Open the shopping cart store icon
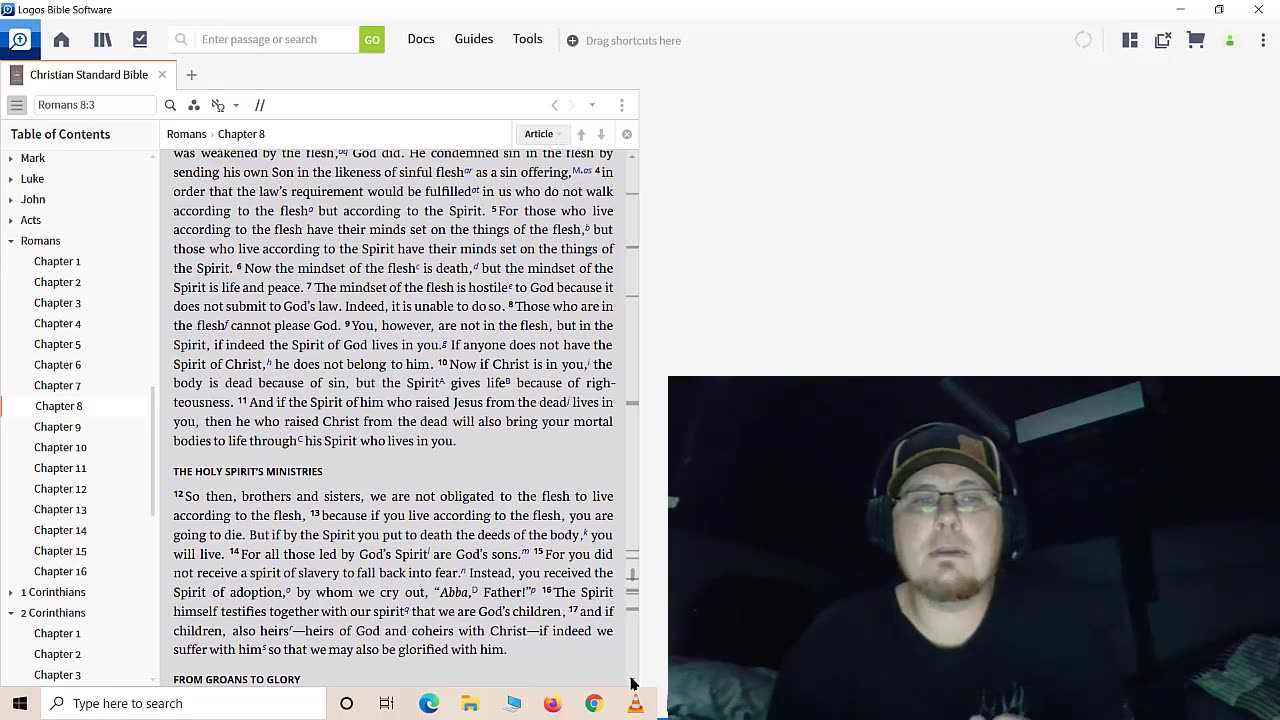This screenshot has height=720, width=1280. tap(1196, 40)
